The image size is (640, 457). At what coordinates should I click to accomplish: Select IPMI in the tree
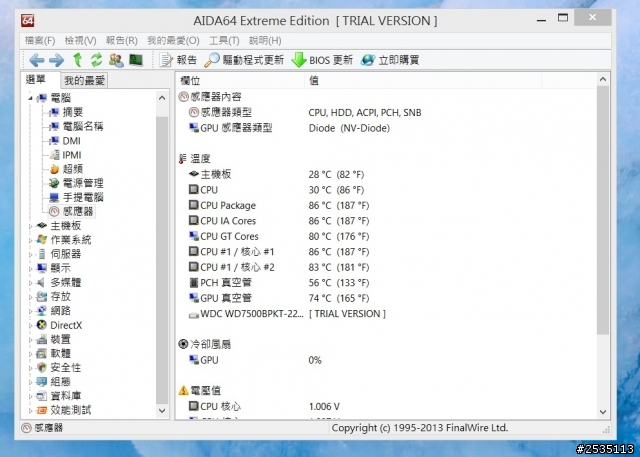tap(72, 155)
